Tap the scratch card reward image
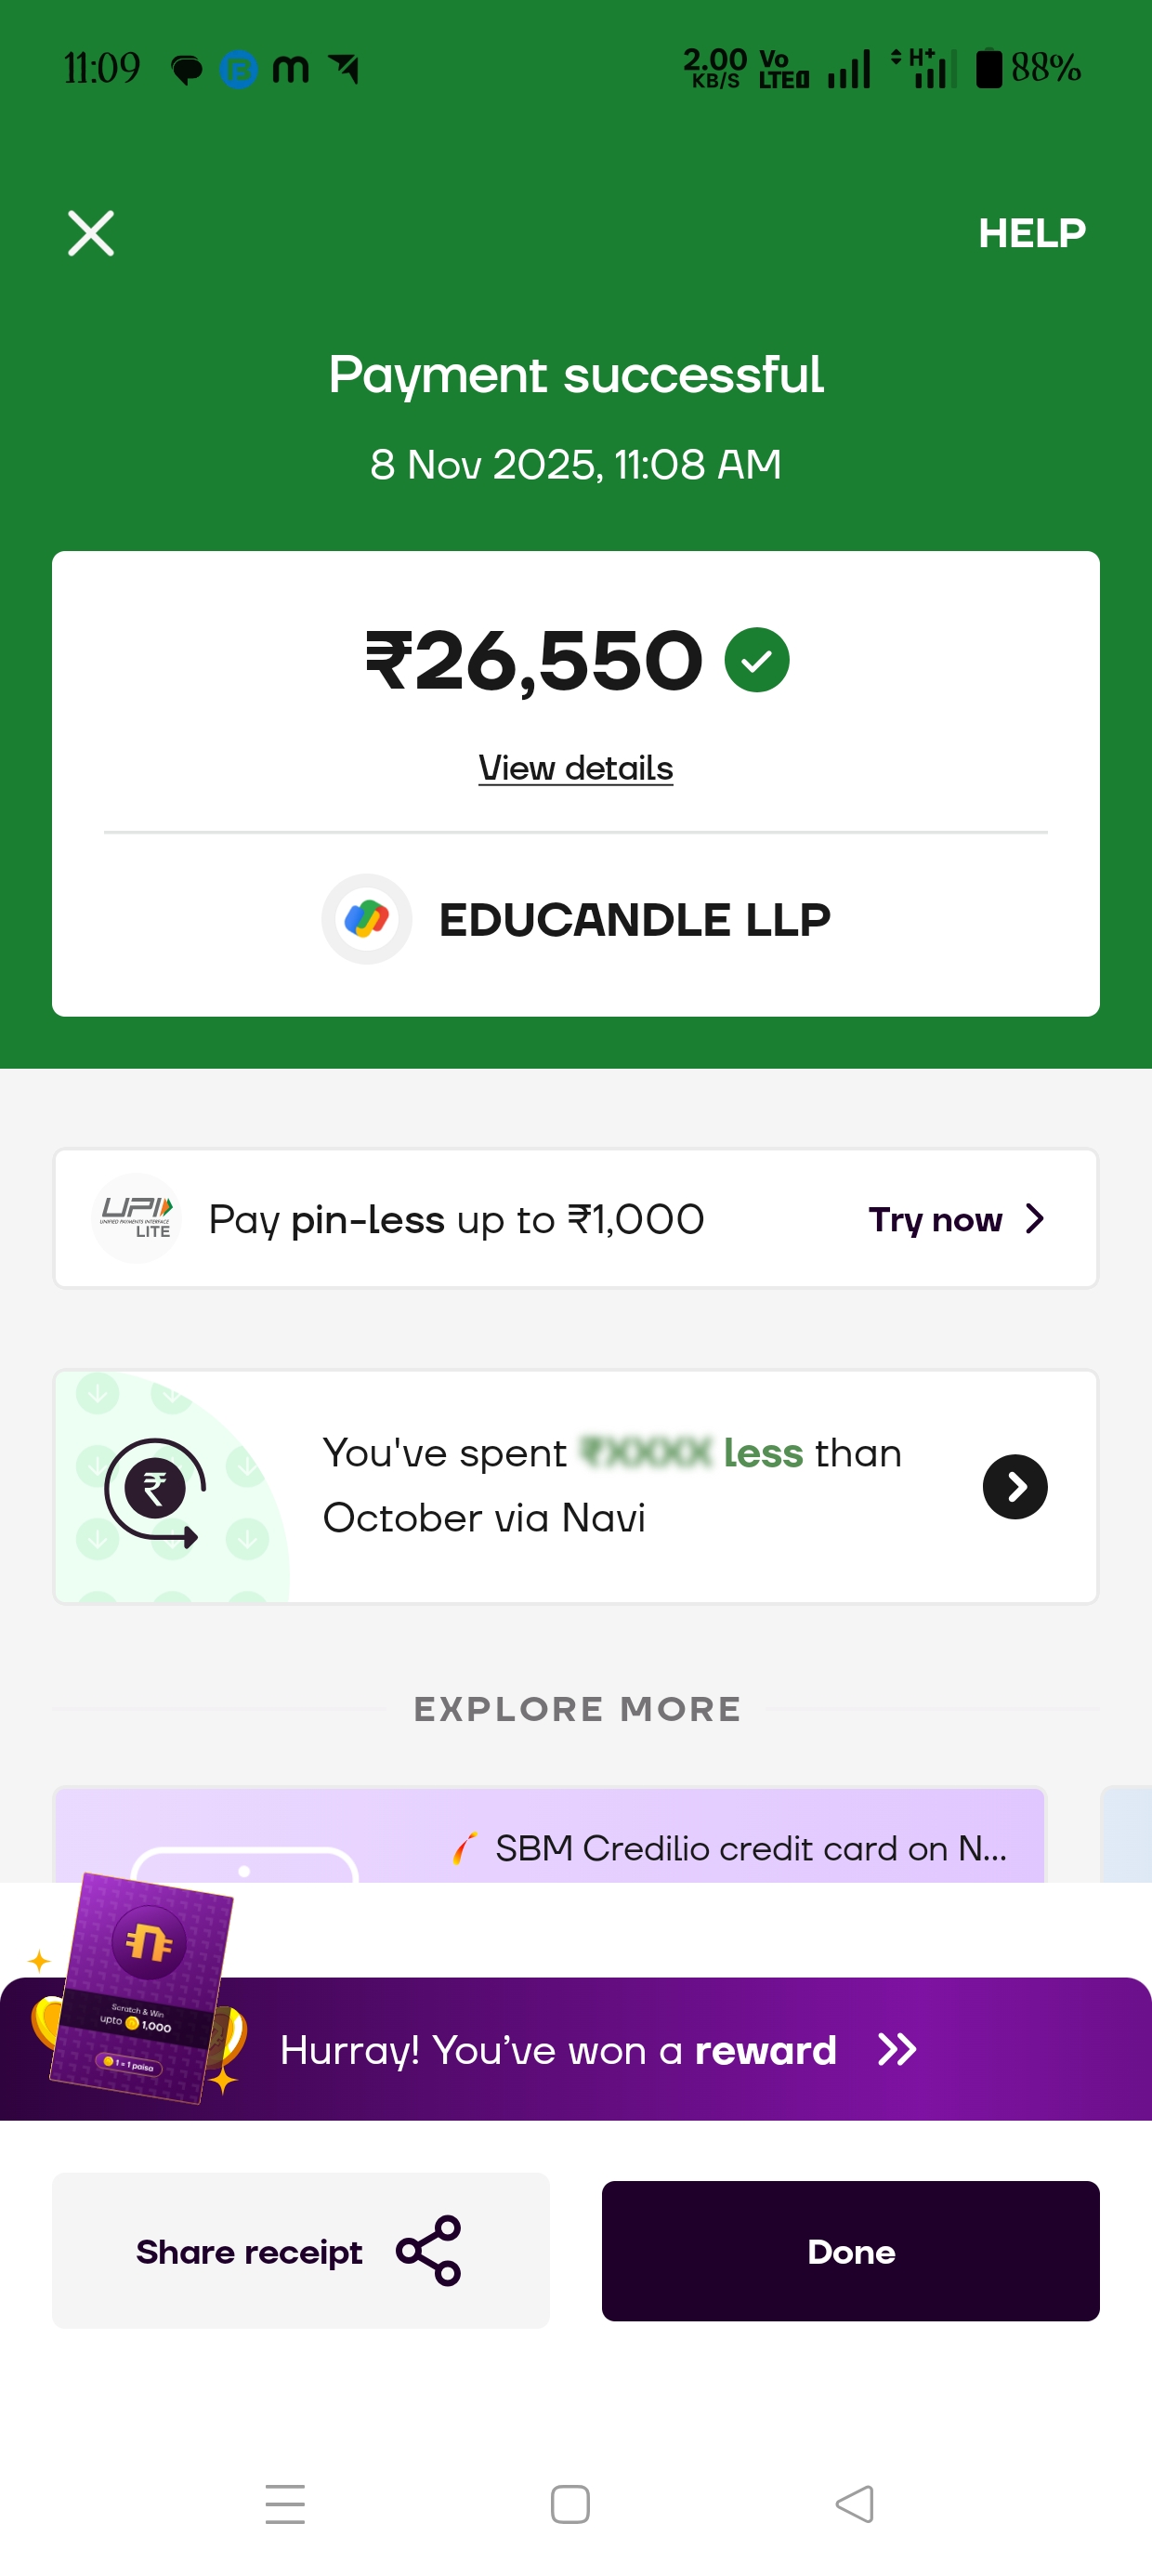 click(x=140, y=1988)
